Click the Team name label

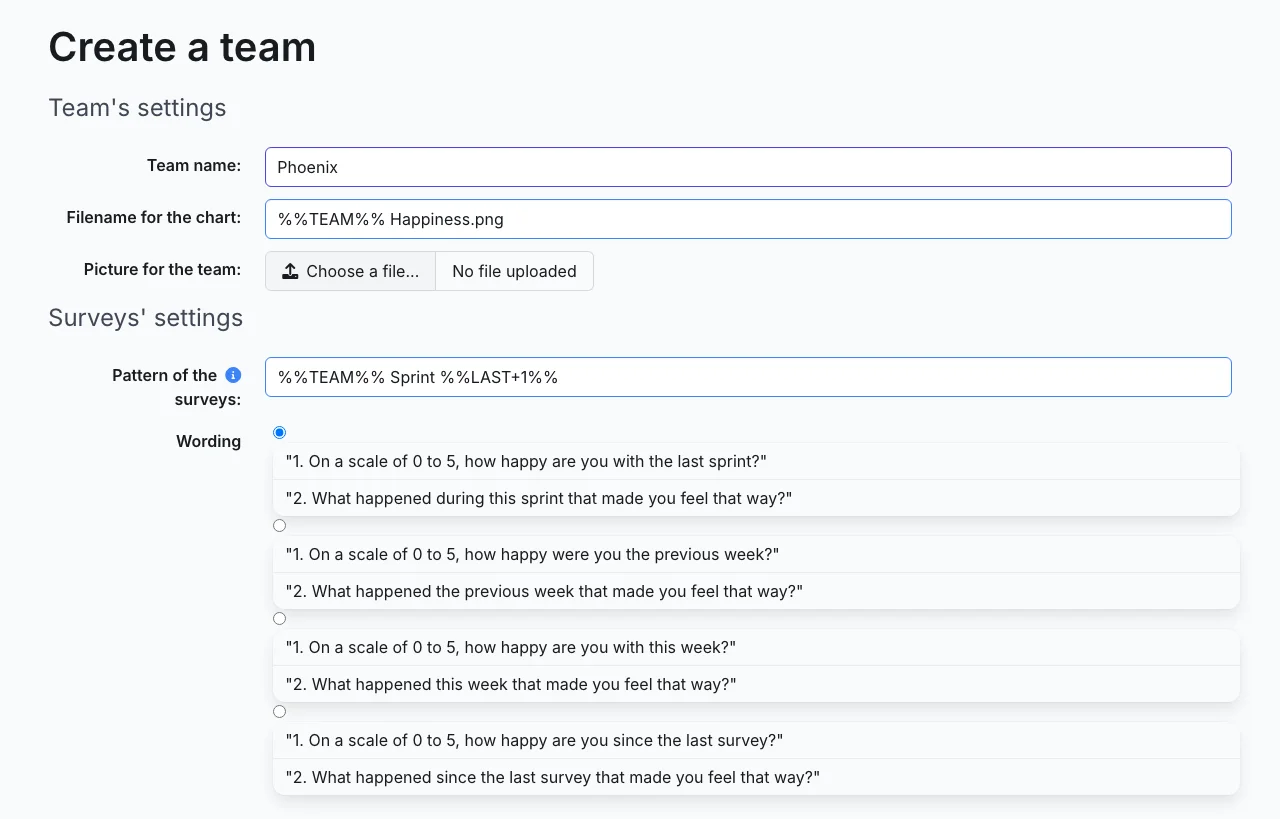(x=194, y=165)
